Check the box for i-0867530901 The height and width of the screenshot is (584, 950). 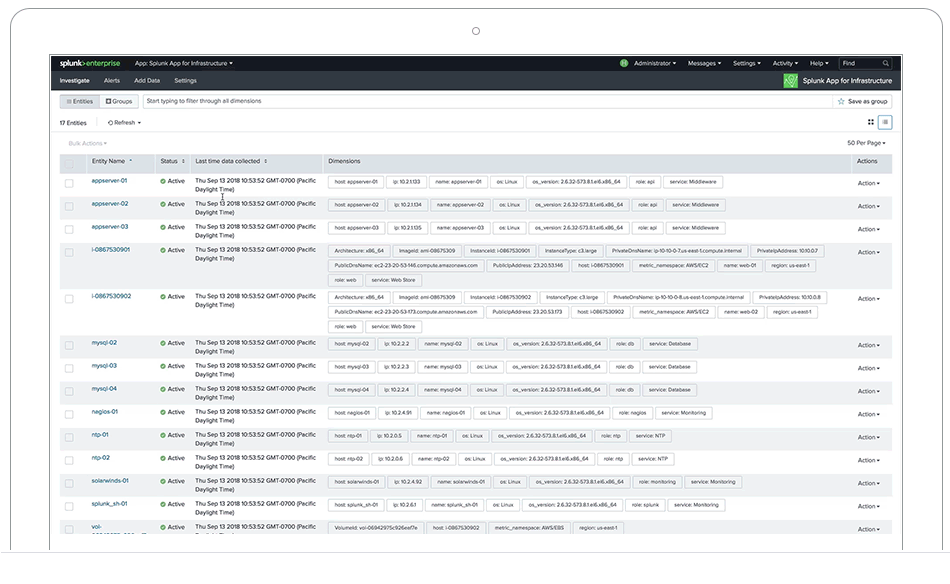69,253
